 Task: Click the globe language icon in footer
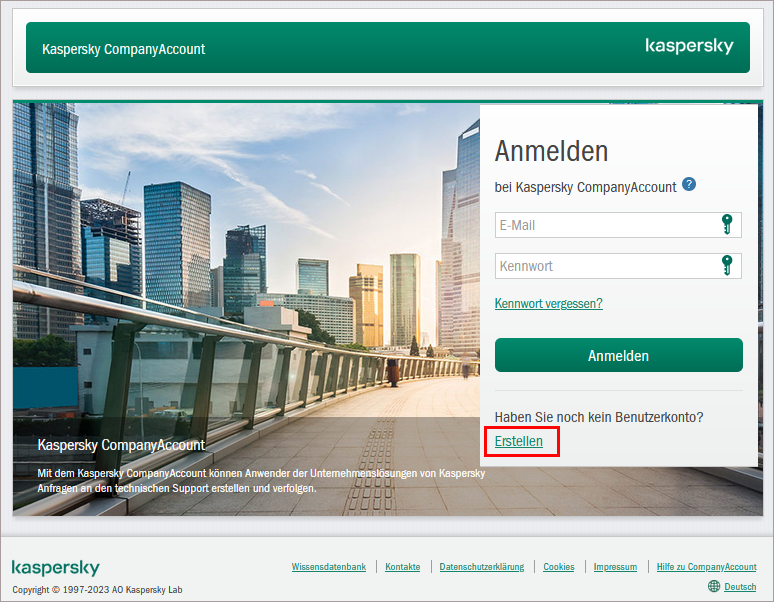[x=714, y=586]
